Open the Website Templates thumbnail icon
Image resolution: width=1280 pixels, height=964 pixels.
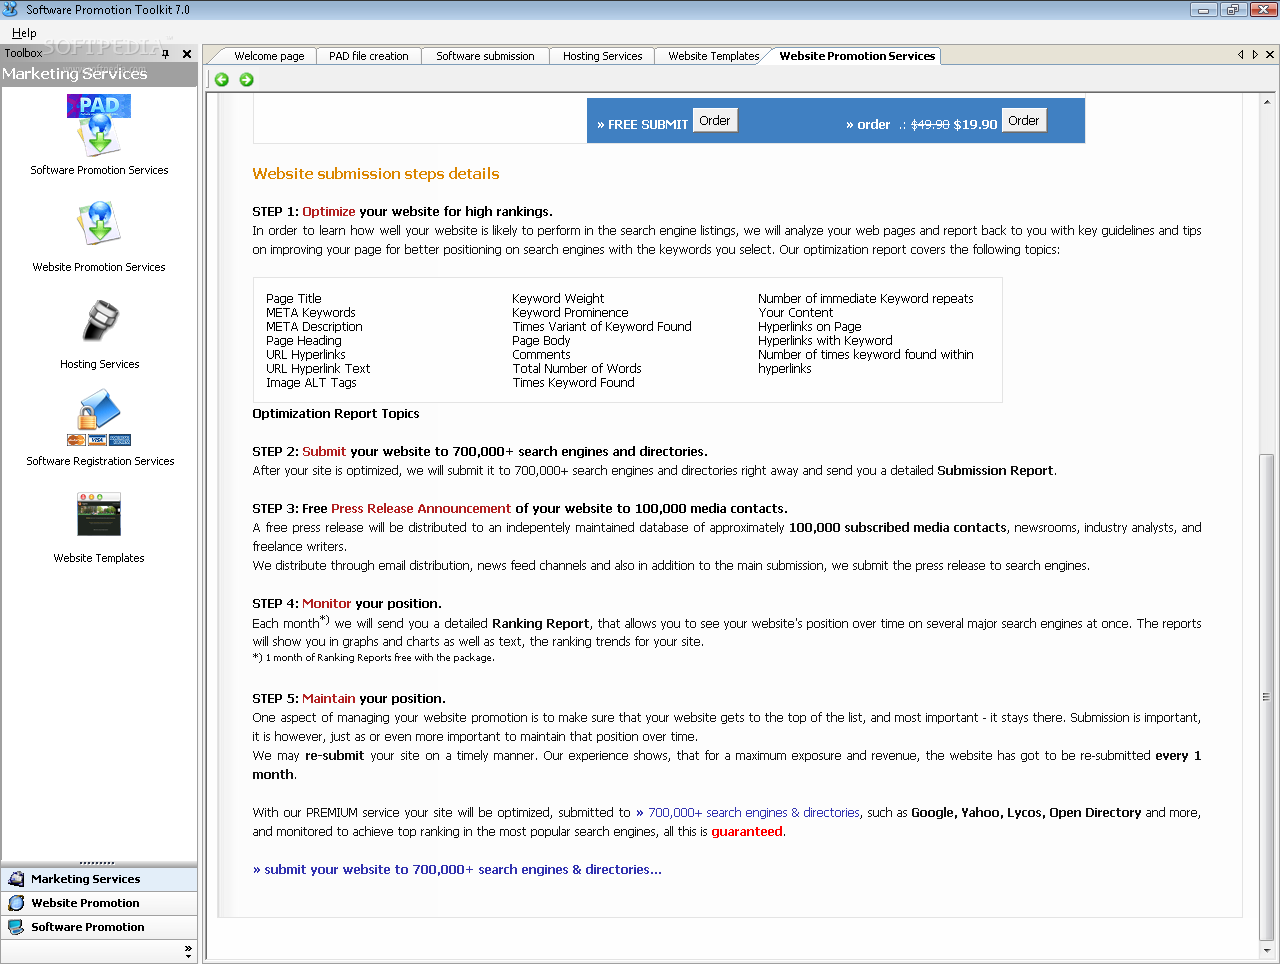pyautogui.click(x=99, y=514)
